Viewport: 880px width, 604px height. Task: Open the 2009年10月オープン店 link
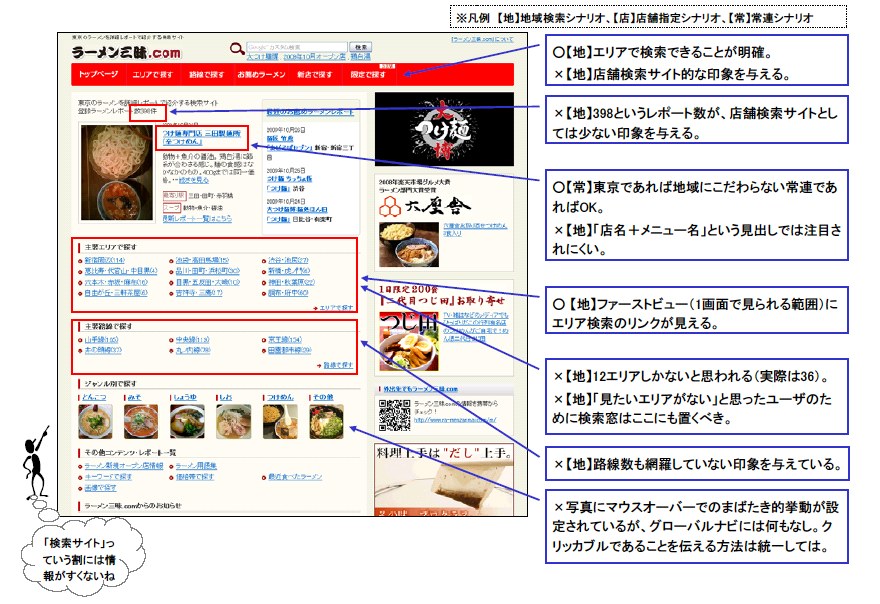point(314,57)
